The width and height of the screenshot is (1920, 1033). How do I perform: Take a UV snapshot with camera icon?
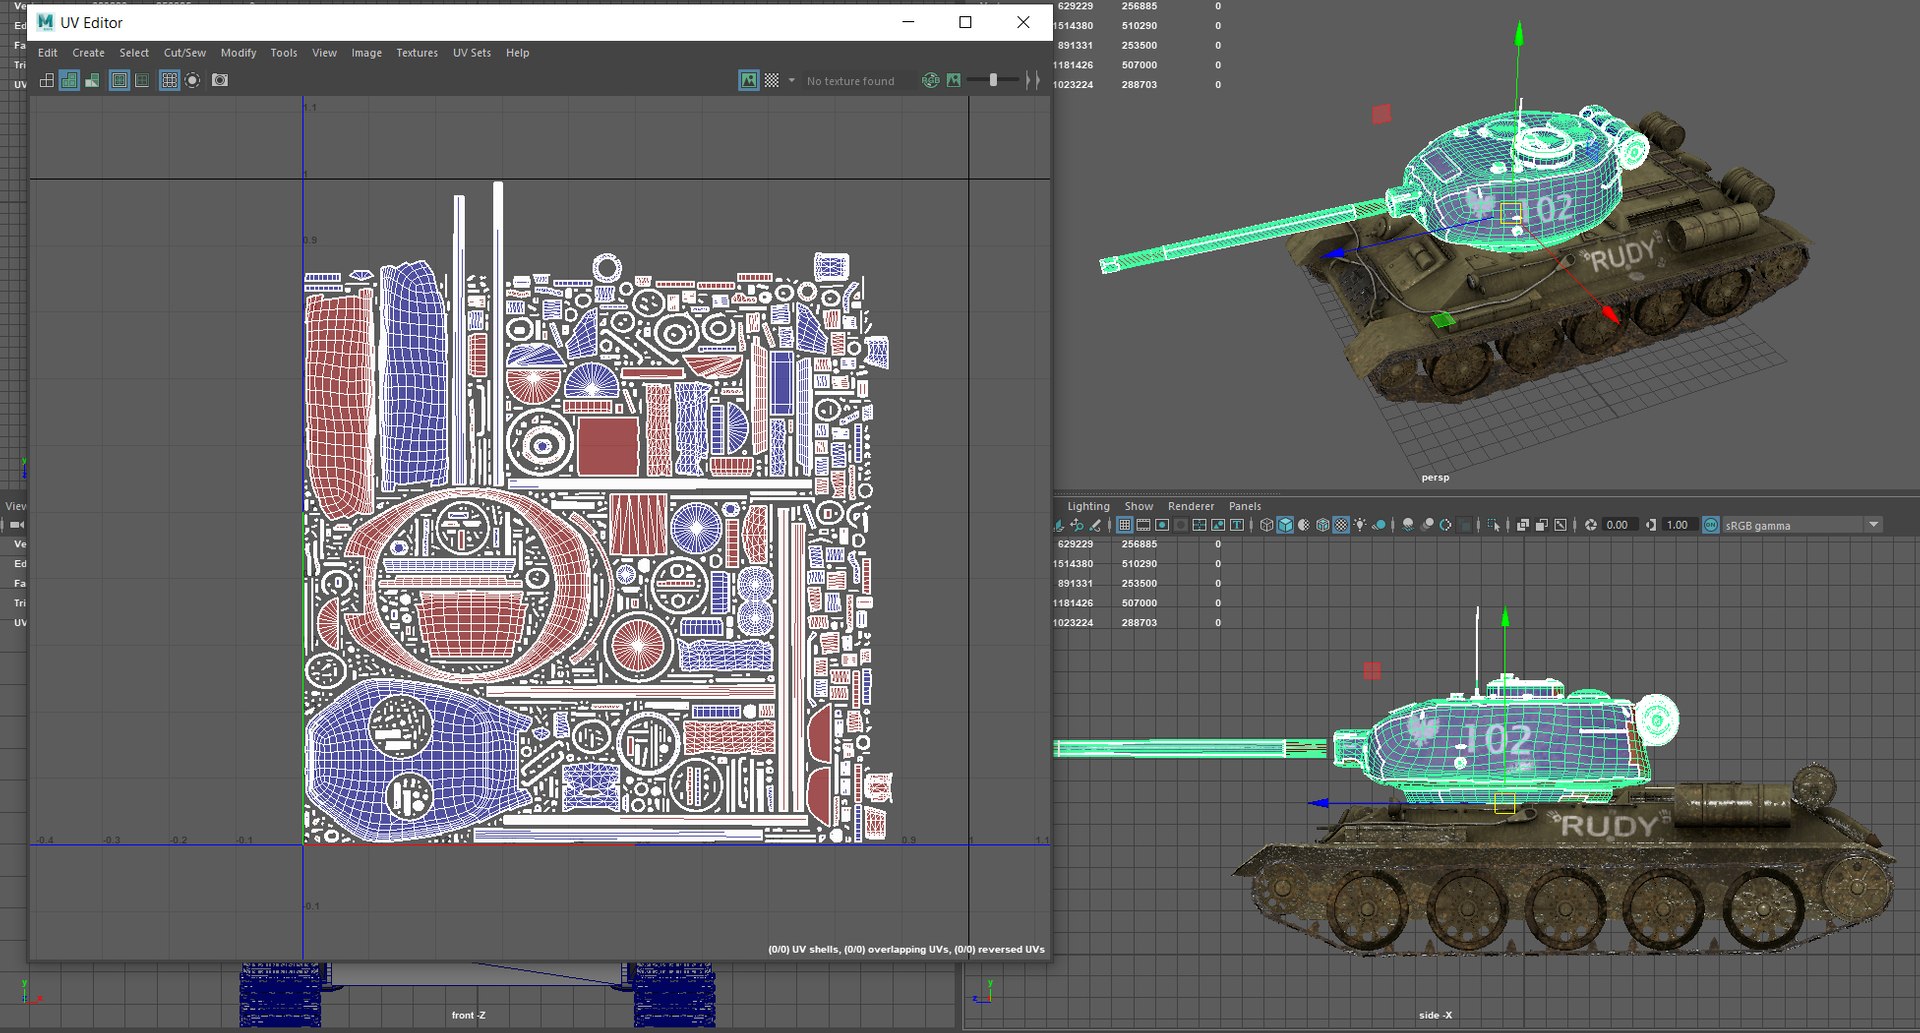220,80
